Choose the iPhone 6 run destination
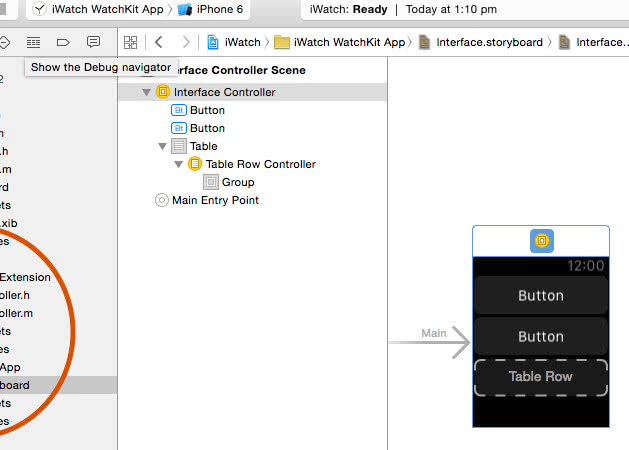 pyautogui.click(x=211, y=9)
